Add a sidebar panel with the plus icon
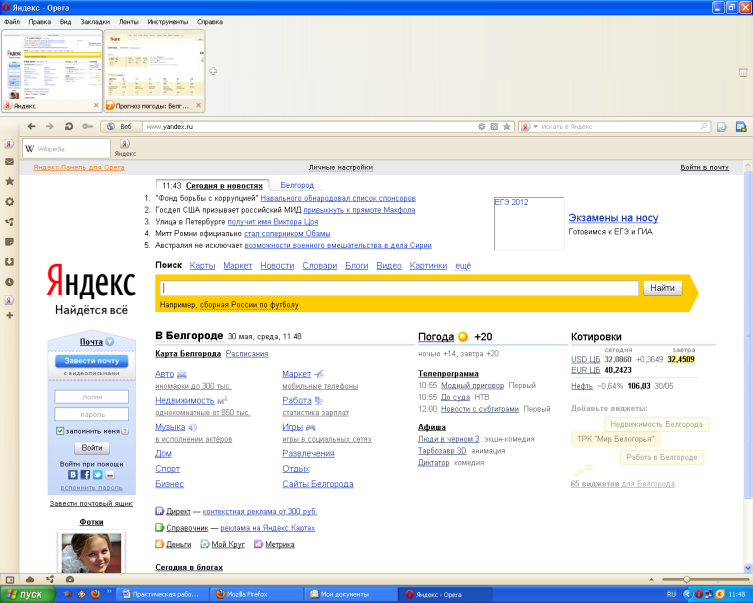The width and height of the screenshot is (753, 603). pyautogui.click(x=9, y=315)
